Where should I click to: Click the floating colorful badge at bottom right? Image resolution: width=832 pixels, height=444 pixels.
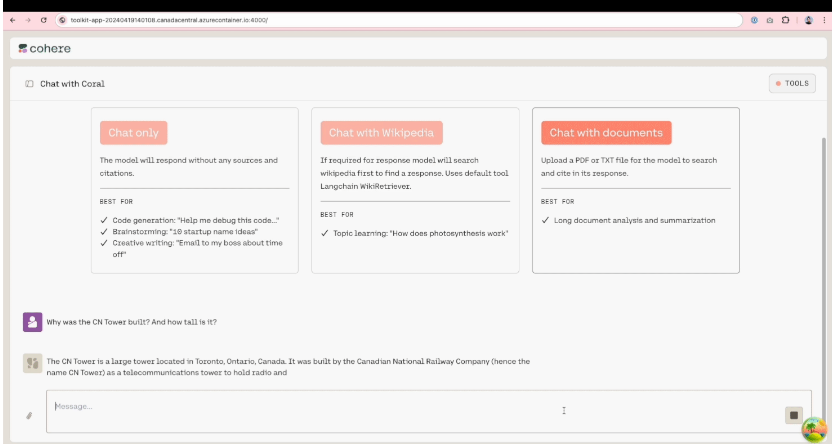[814, 429]
